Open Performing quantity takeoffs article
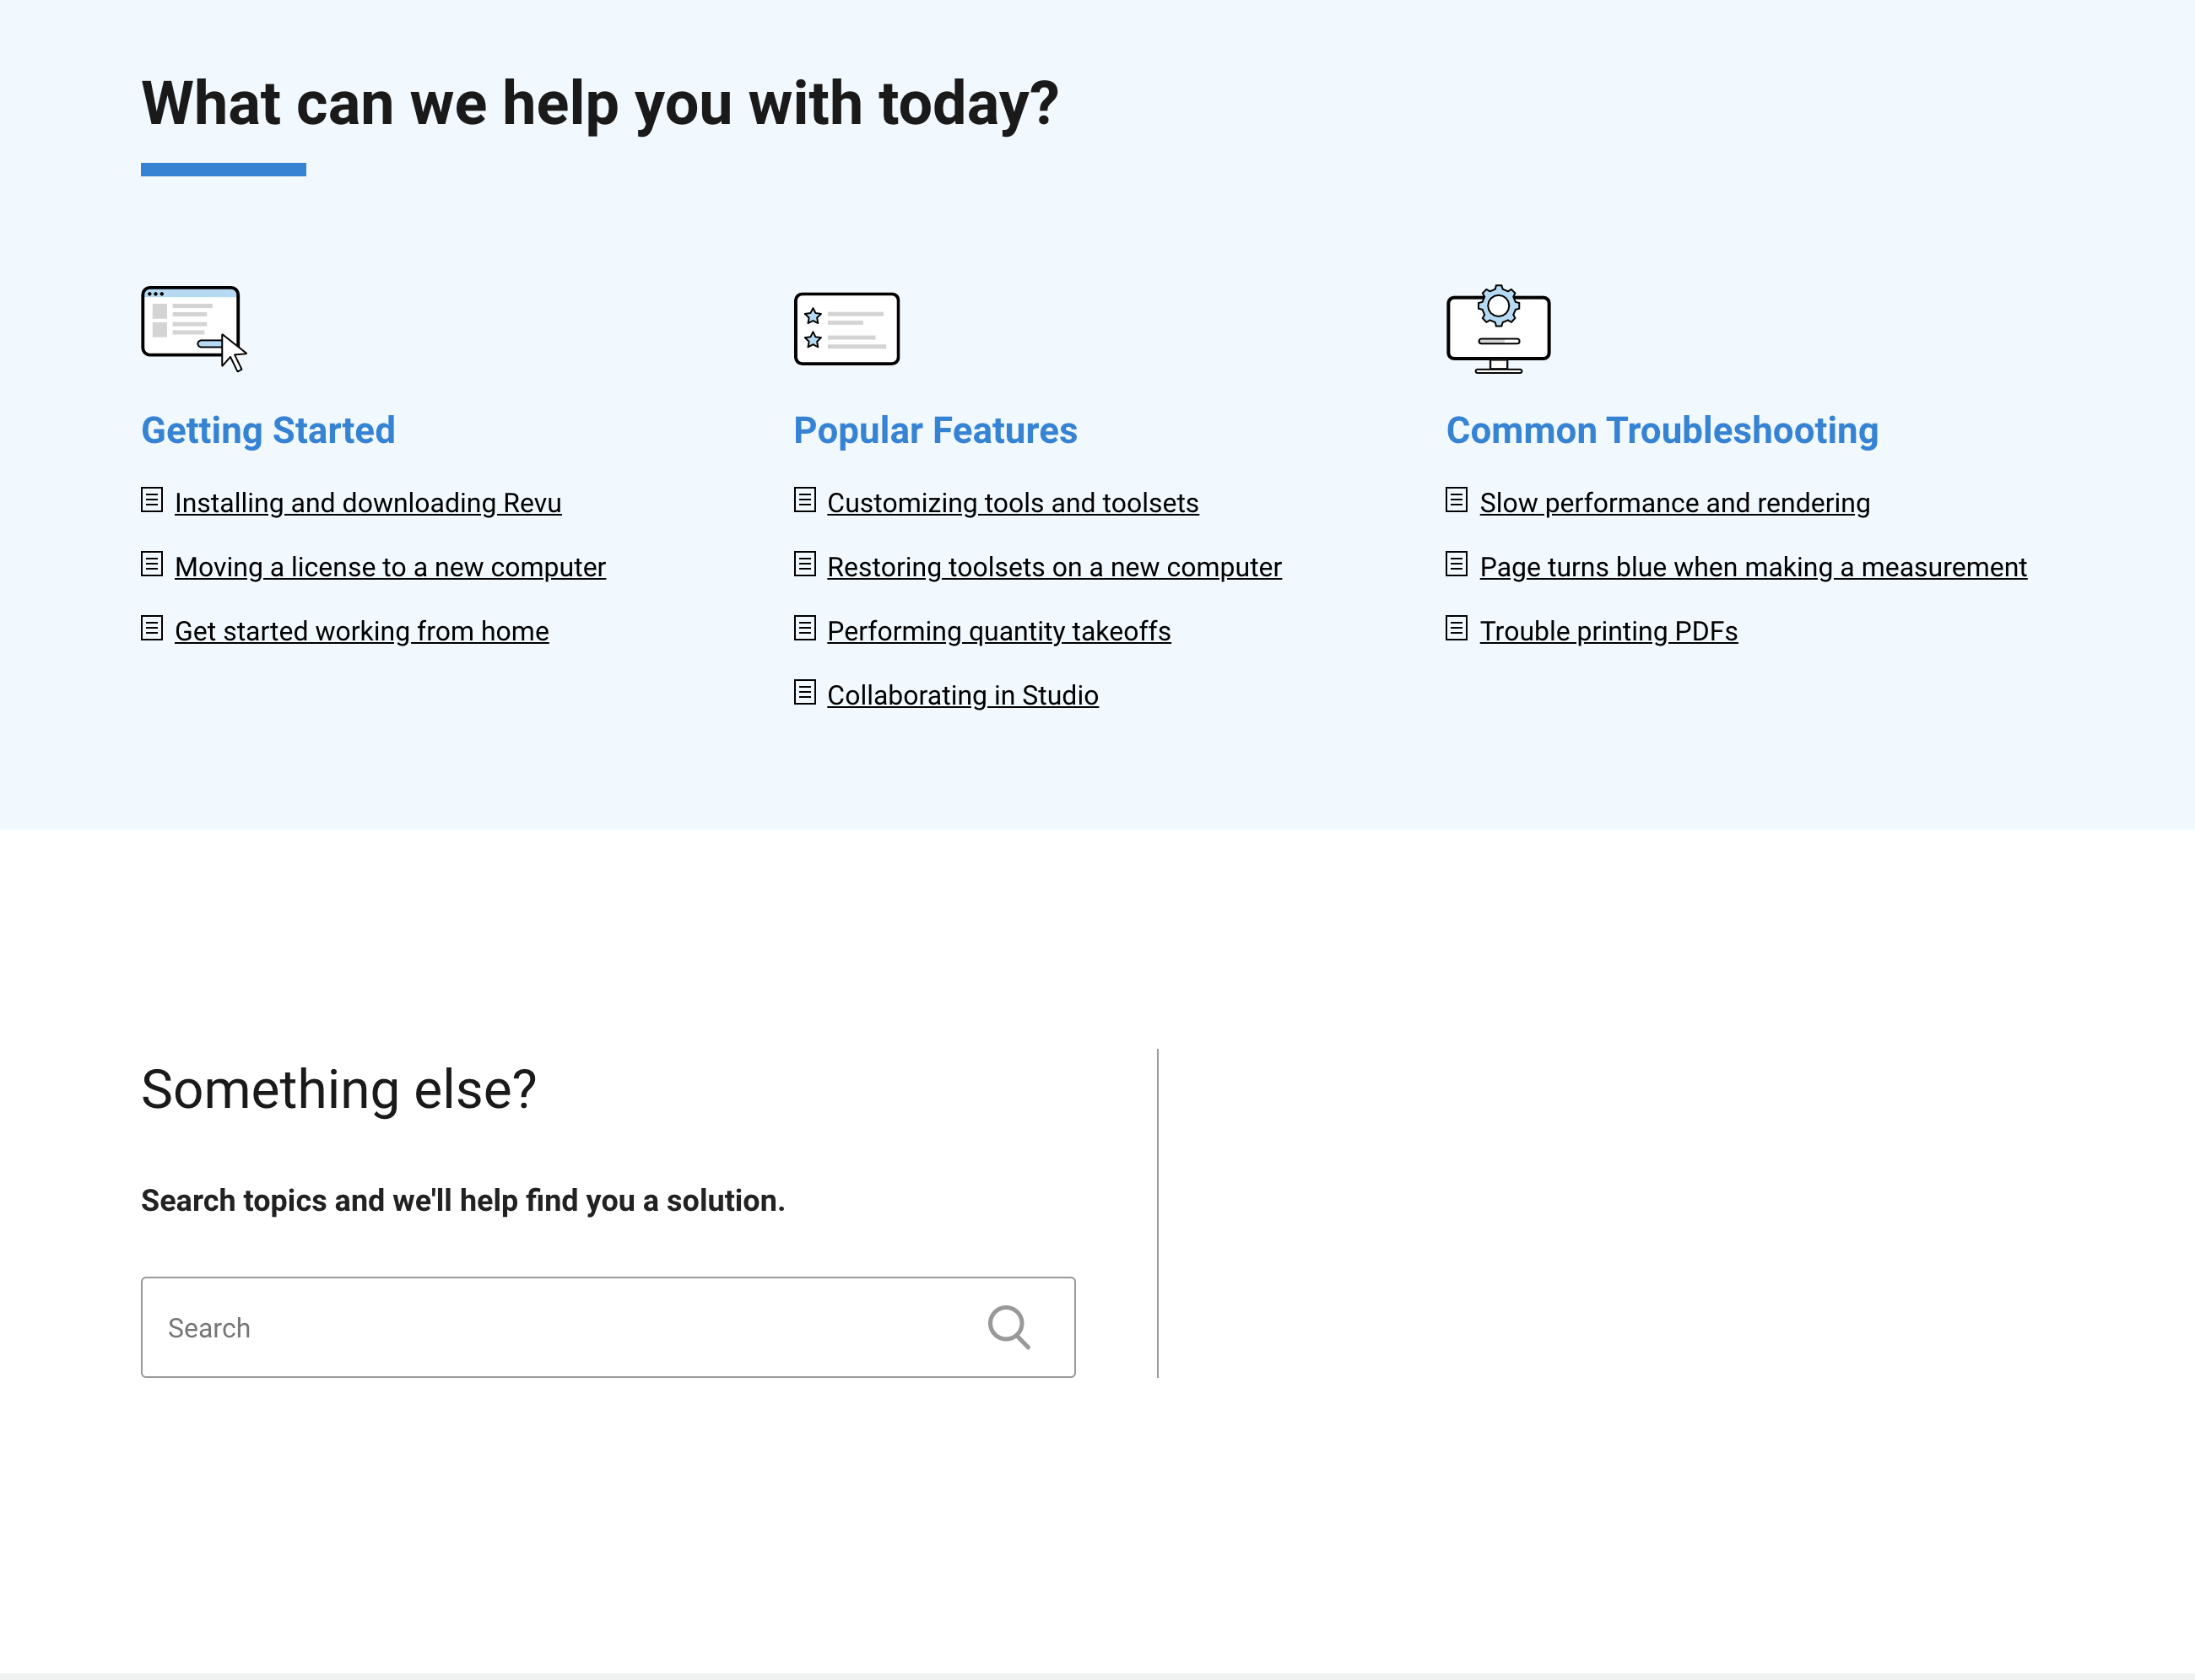2195x1680 pixels. pos(999,631)
